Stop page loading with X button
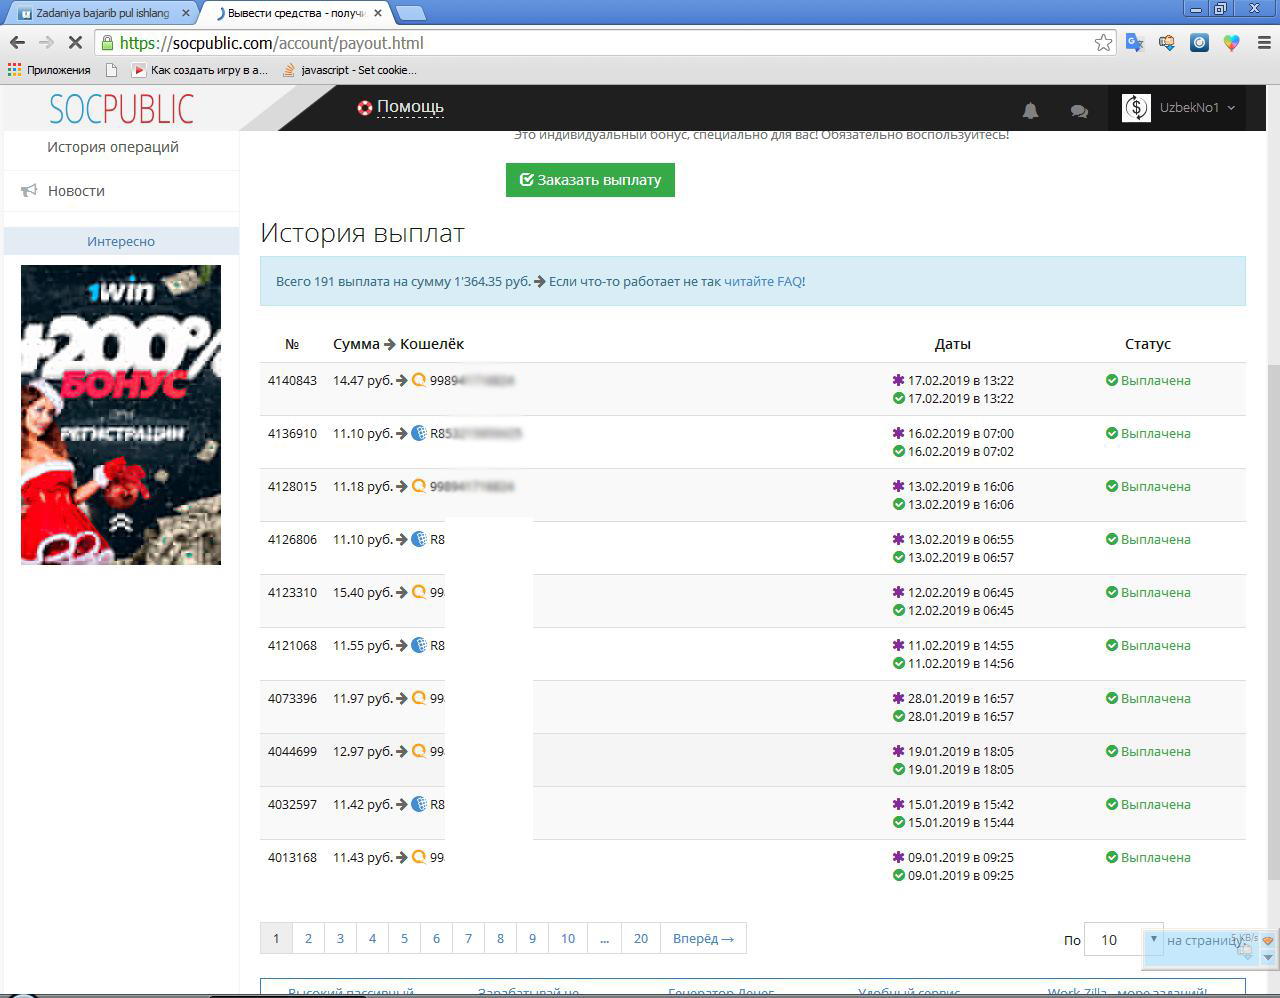 76,42
